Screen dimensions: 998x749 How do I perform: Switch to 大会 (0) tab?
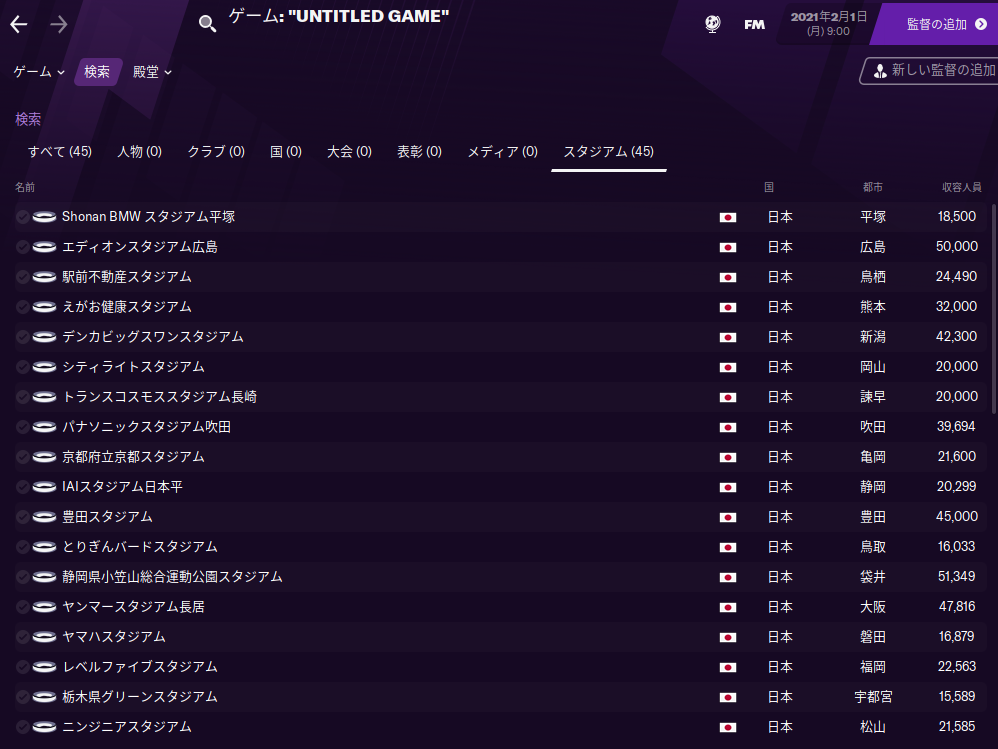[x=349, y=151]
